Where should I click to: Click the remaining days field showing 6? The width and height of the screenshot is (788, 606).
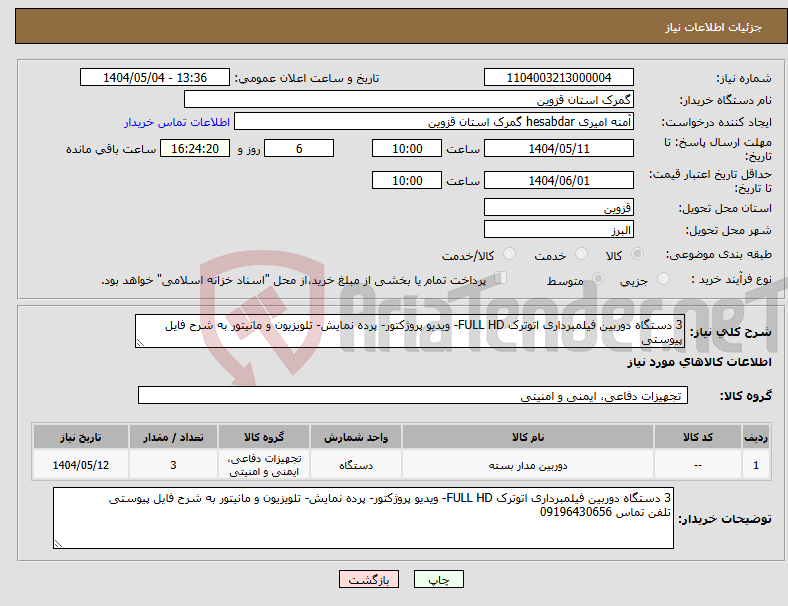tap(299, 148)
